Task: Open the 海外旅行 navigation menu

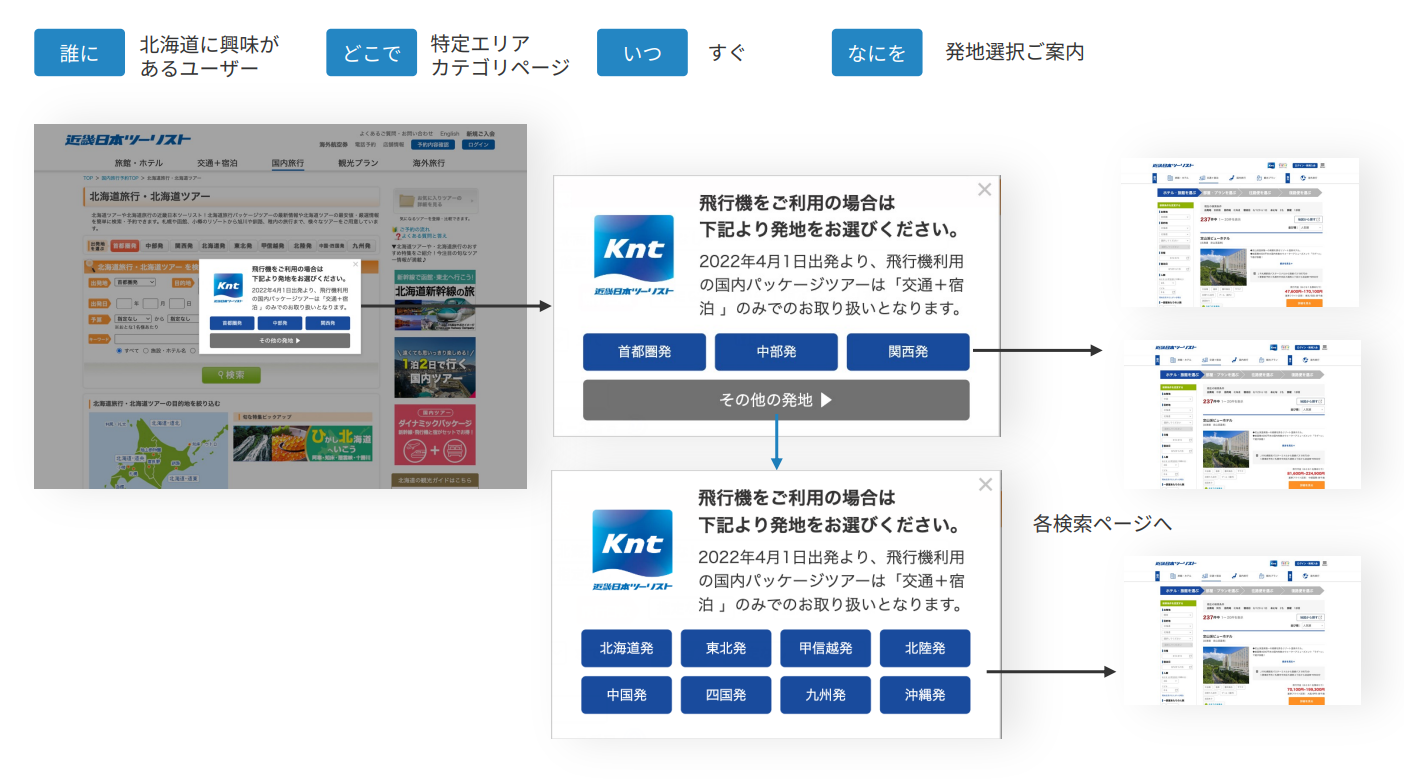Action: tap(428, 163)
